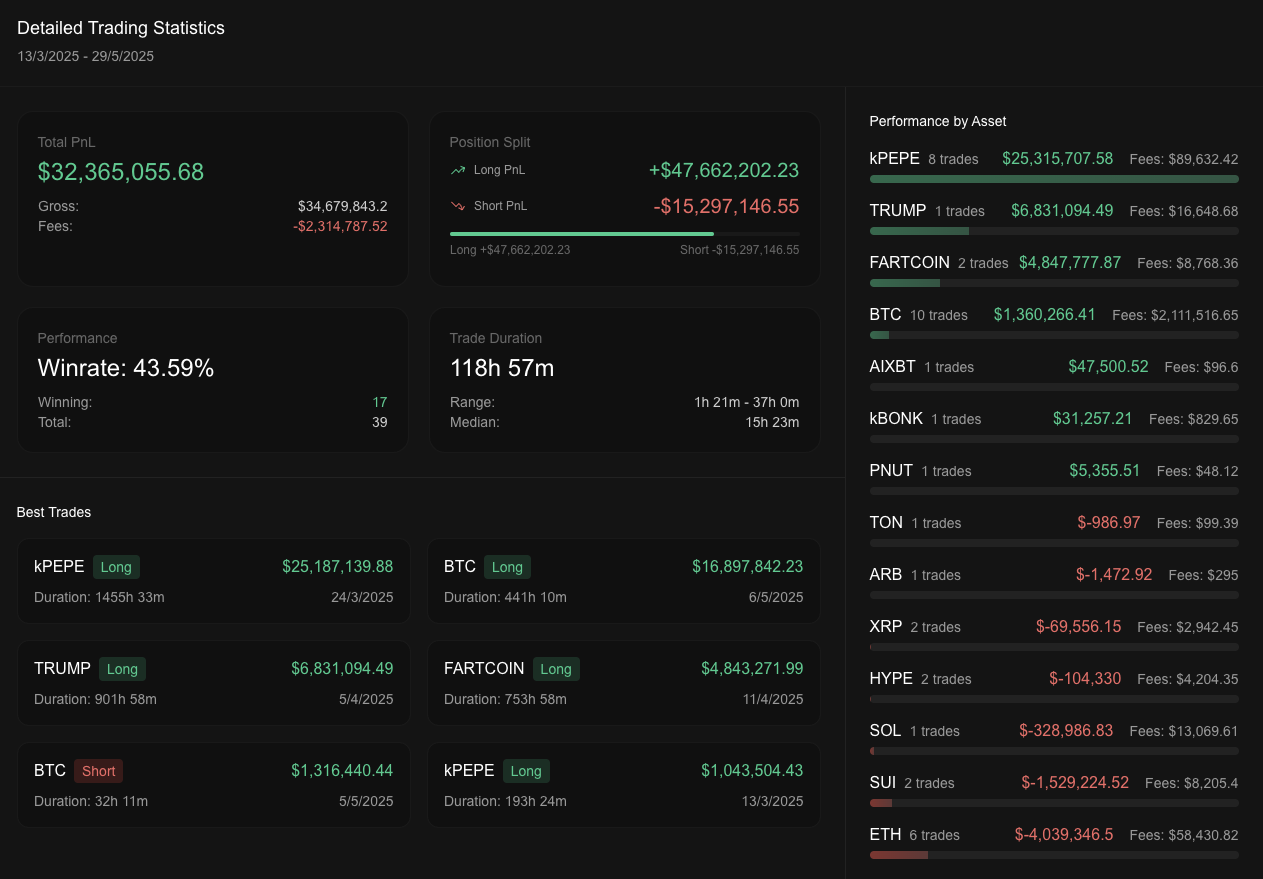Screen dimensions: 1263x879
Task: Click the Winrate 43.59% value
Action: [125, 368]
